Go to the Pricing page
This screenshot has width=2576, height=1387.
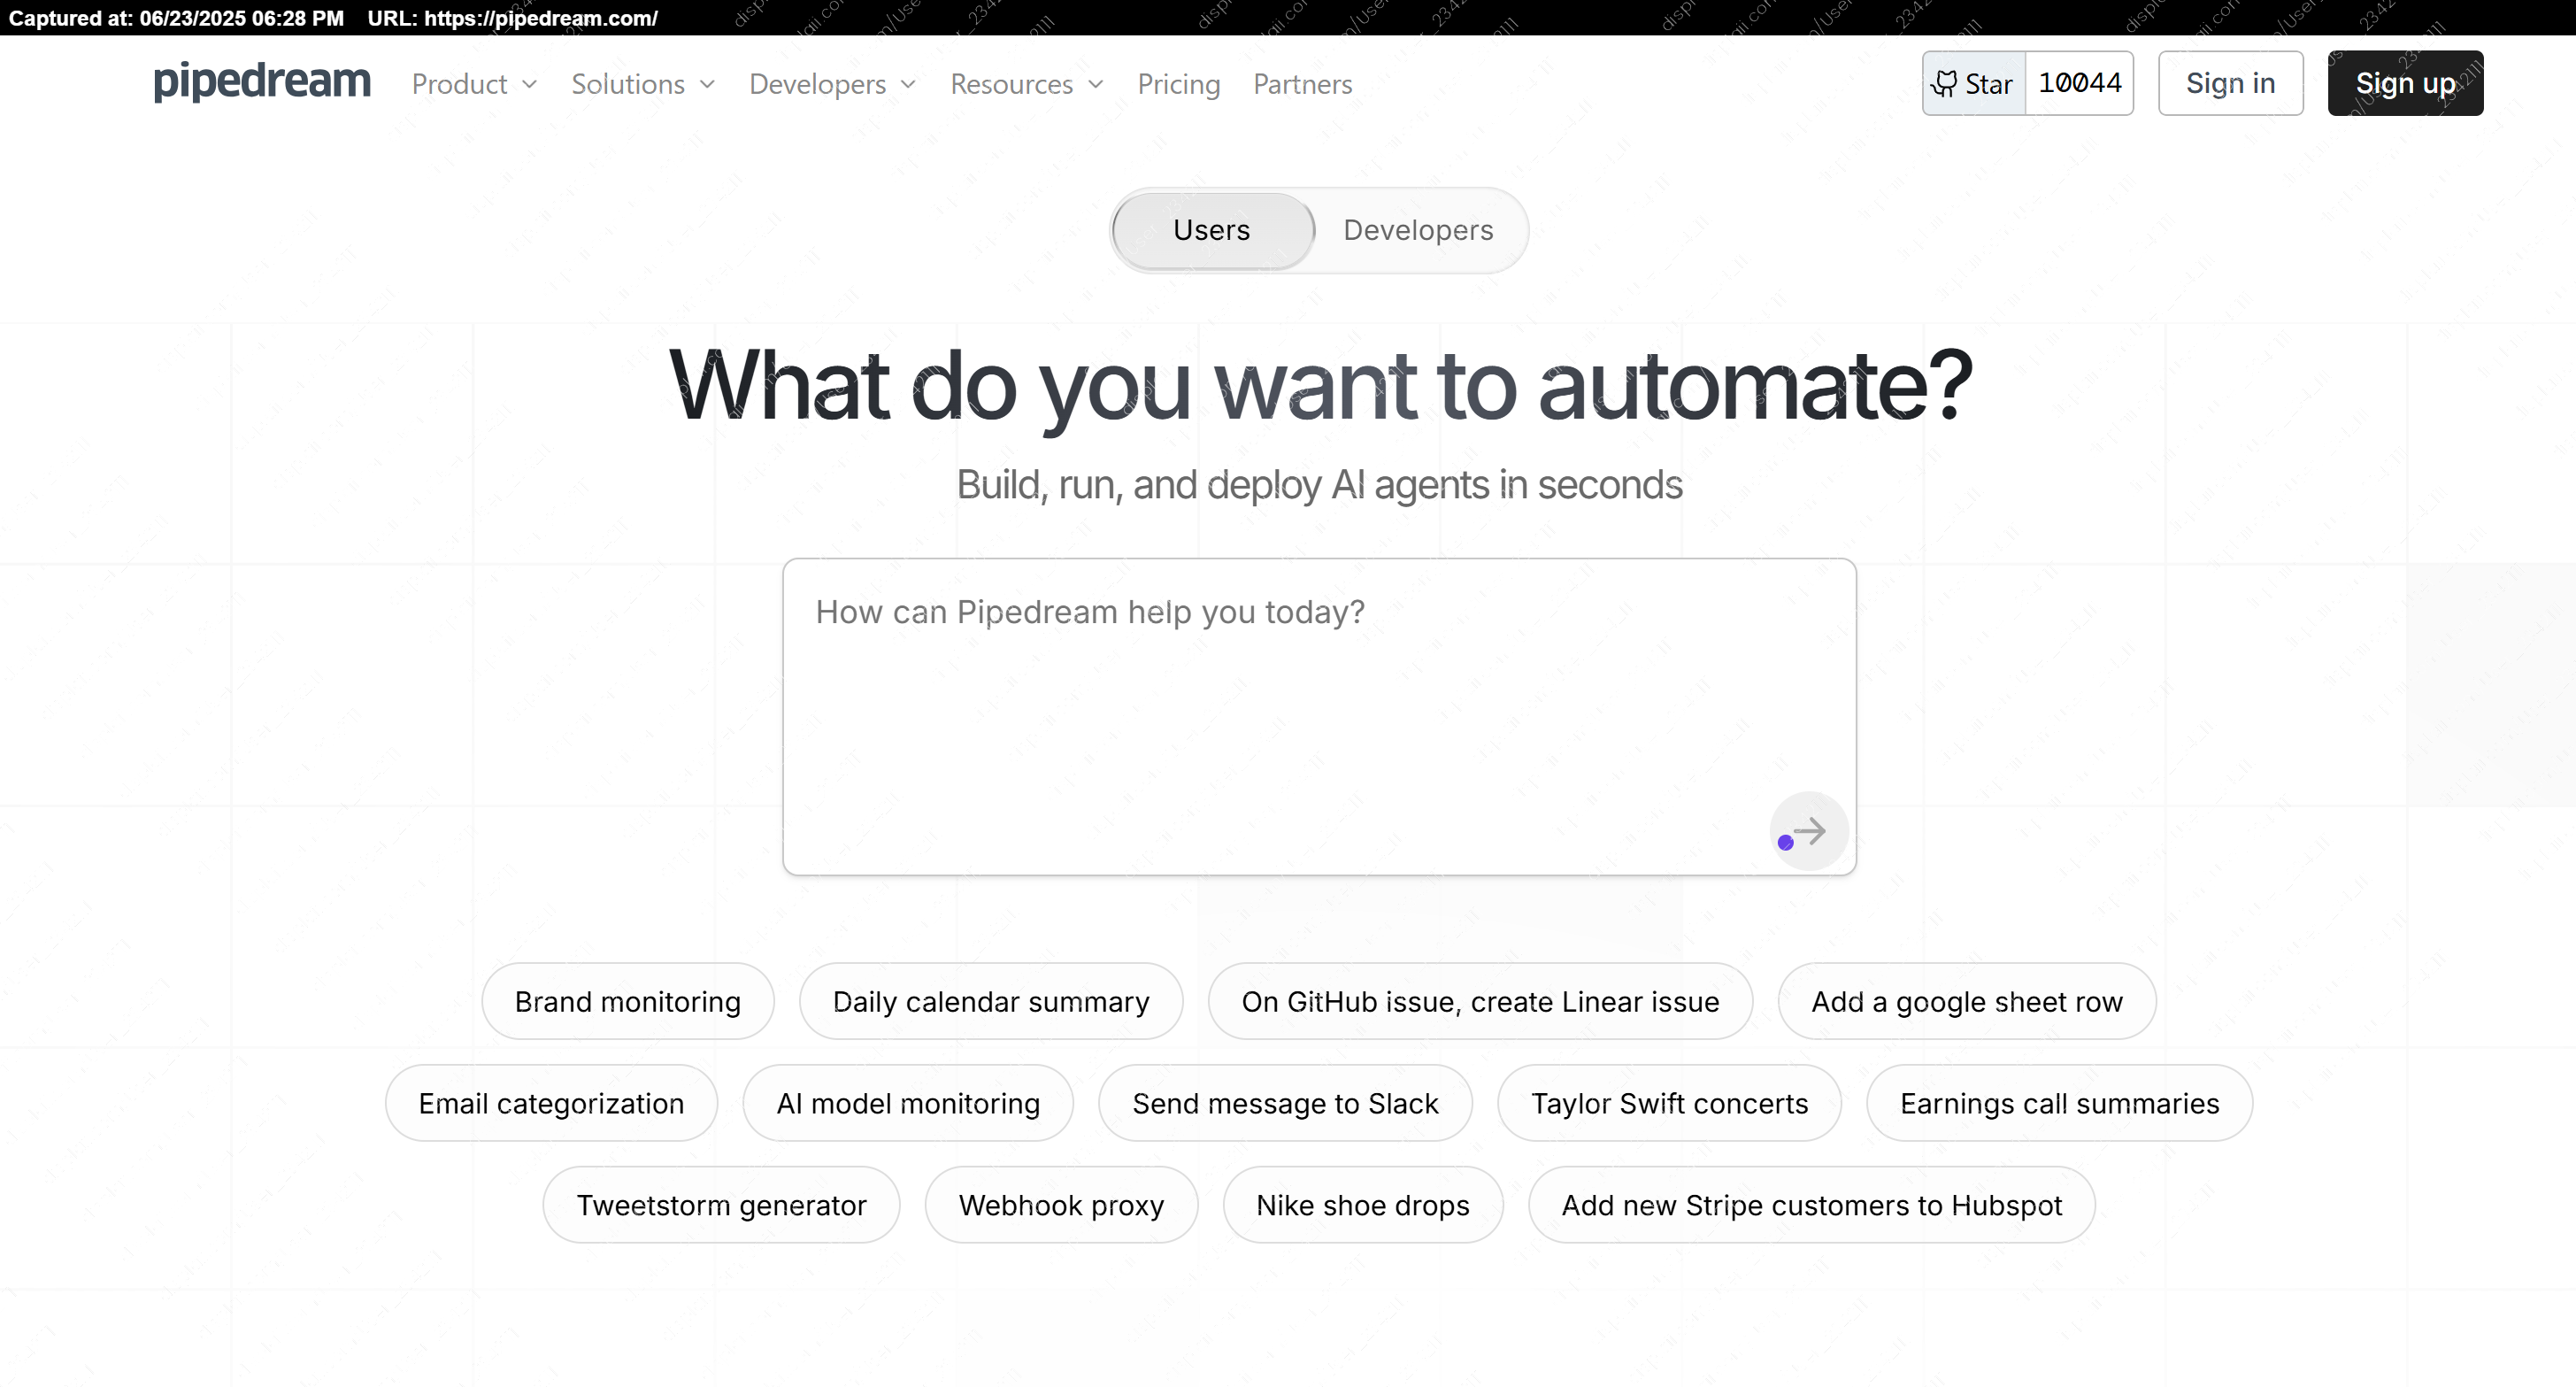[1178, 84]
